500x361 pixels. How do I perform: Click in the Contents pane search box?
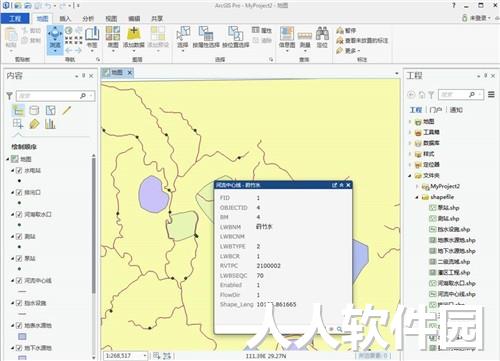[55, 96]
